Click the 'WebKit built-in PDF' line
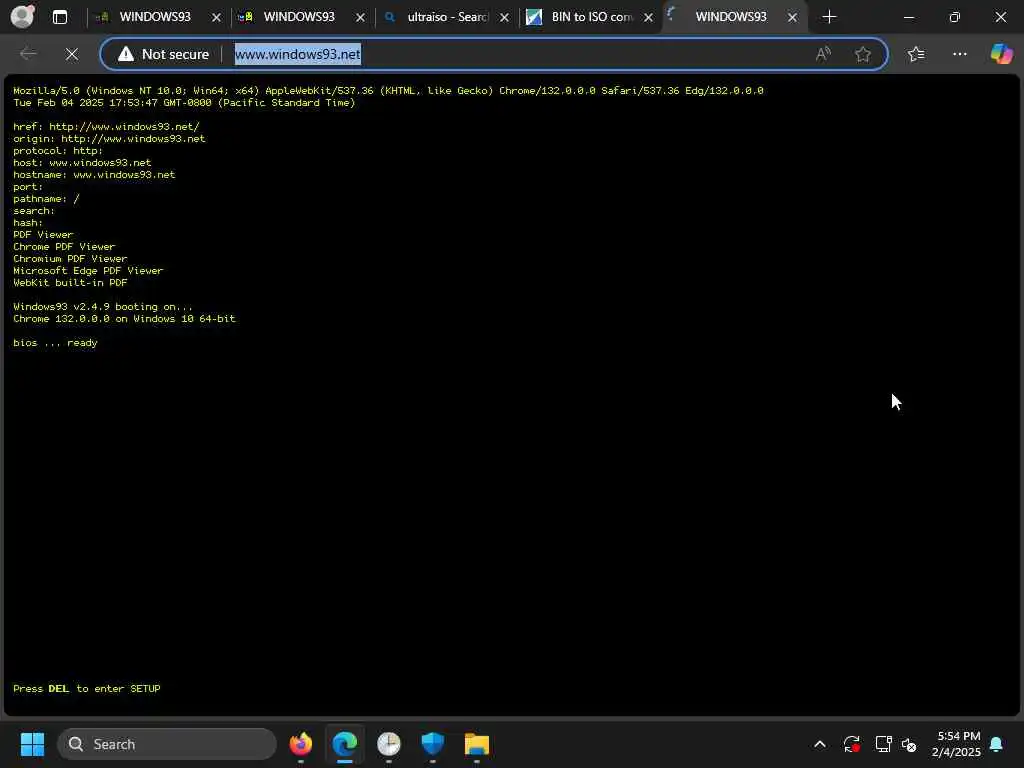 click(x=71, y=283)
